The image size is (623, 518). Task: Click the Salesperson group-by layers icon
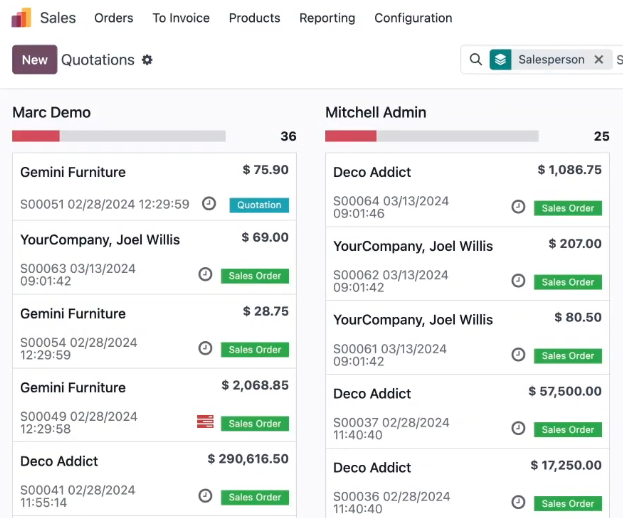coord(500,60)
